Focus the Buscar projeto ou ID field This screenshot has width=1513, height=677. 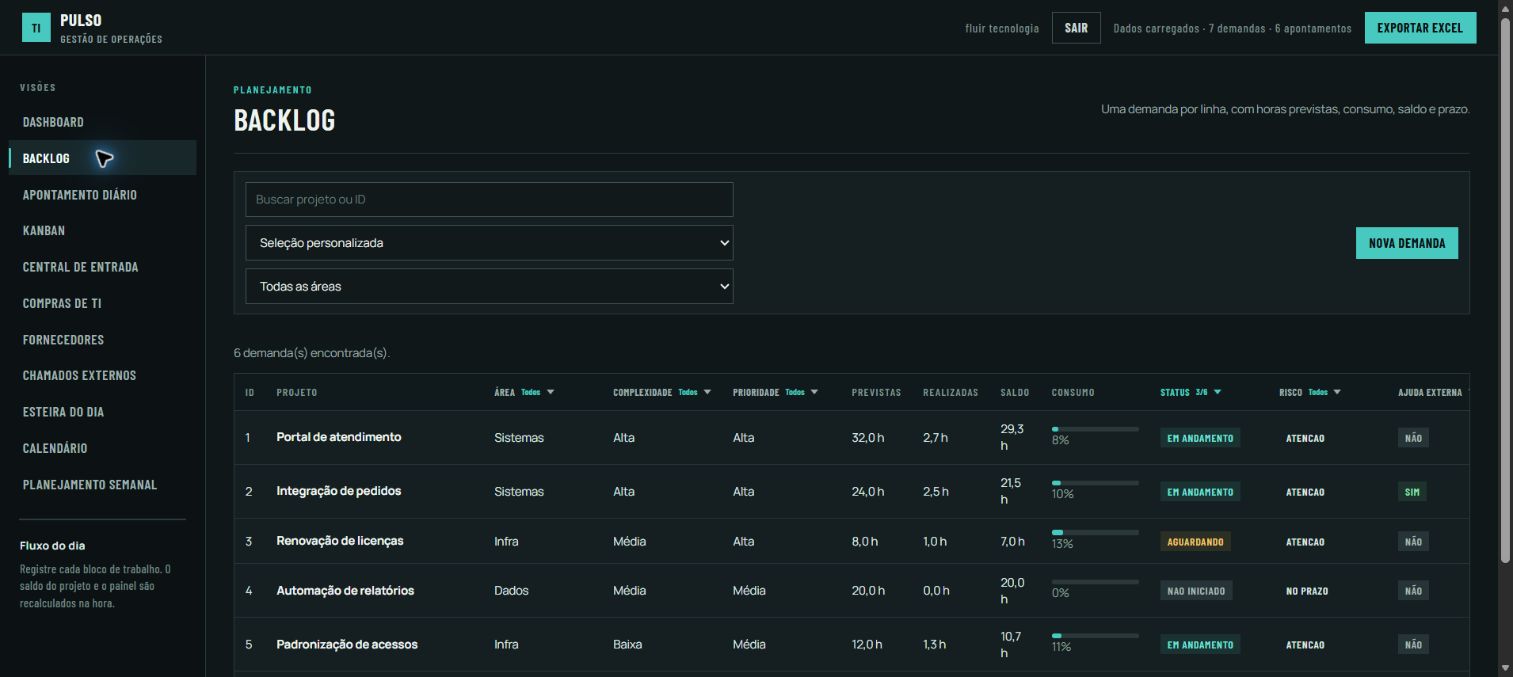pyautogui.click(x=489, y=199)
